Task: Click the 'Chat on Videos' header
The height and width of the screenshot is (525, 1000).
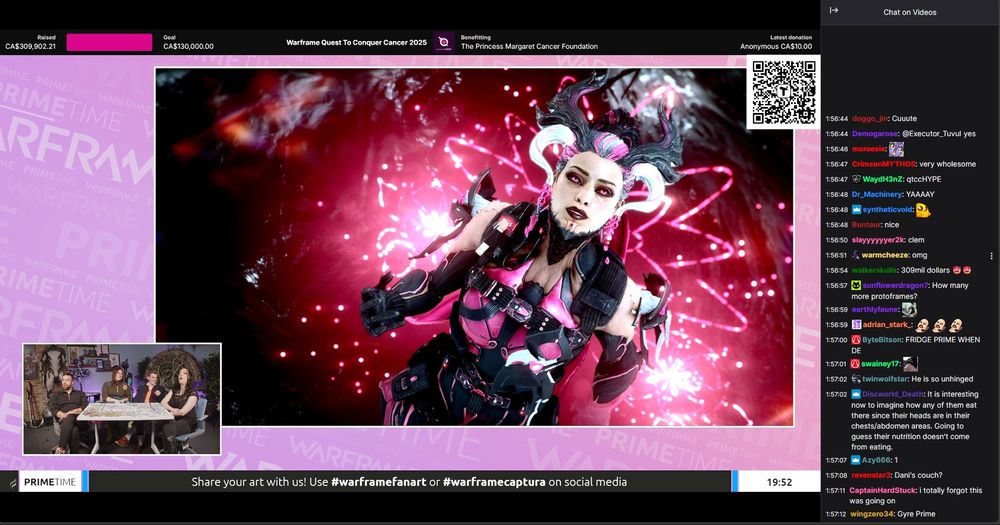Action: [909, 12]
